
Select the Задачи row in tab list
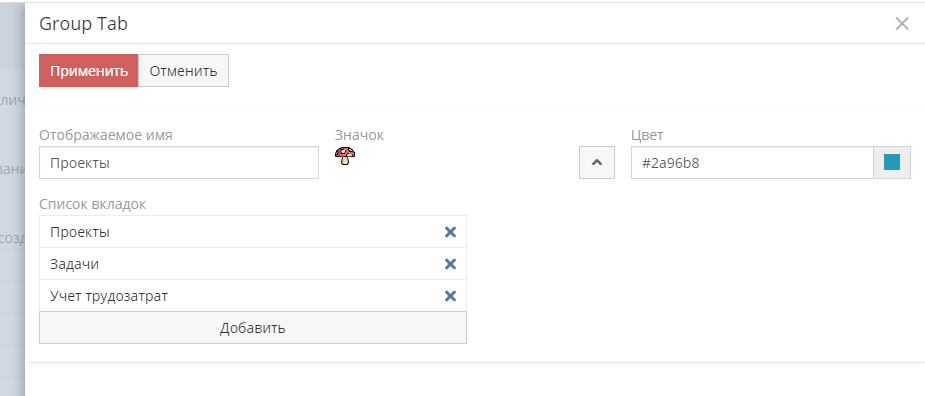253,264
